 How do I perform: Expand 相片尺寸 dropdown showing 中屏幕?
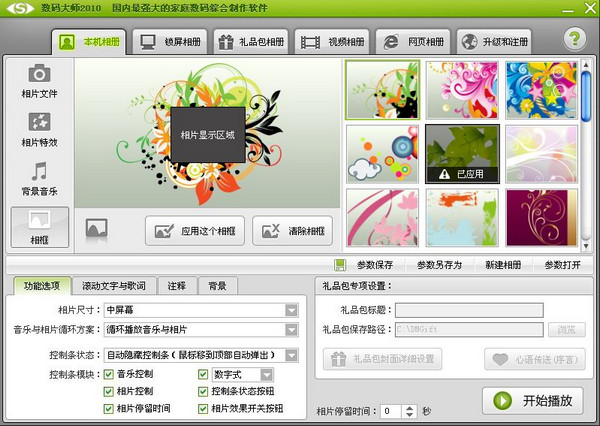pyautogui.click(x=291, y=310)
